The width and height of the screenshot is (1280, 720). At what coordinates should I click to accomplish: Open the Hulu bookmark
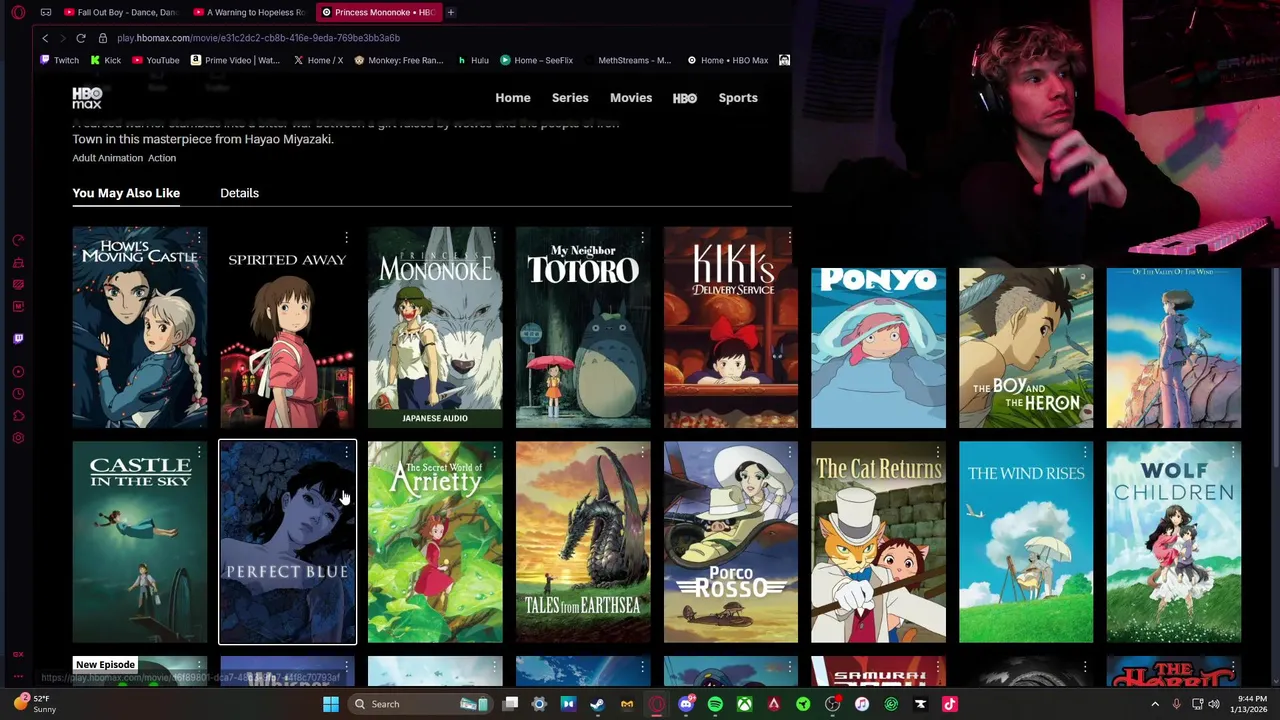[x=473, y=60]
